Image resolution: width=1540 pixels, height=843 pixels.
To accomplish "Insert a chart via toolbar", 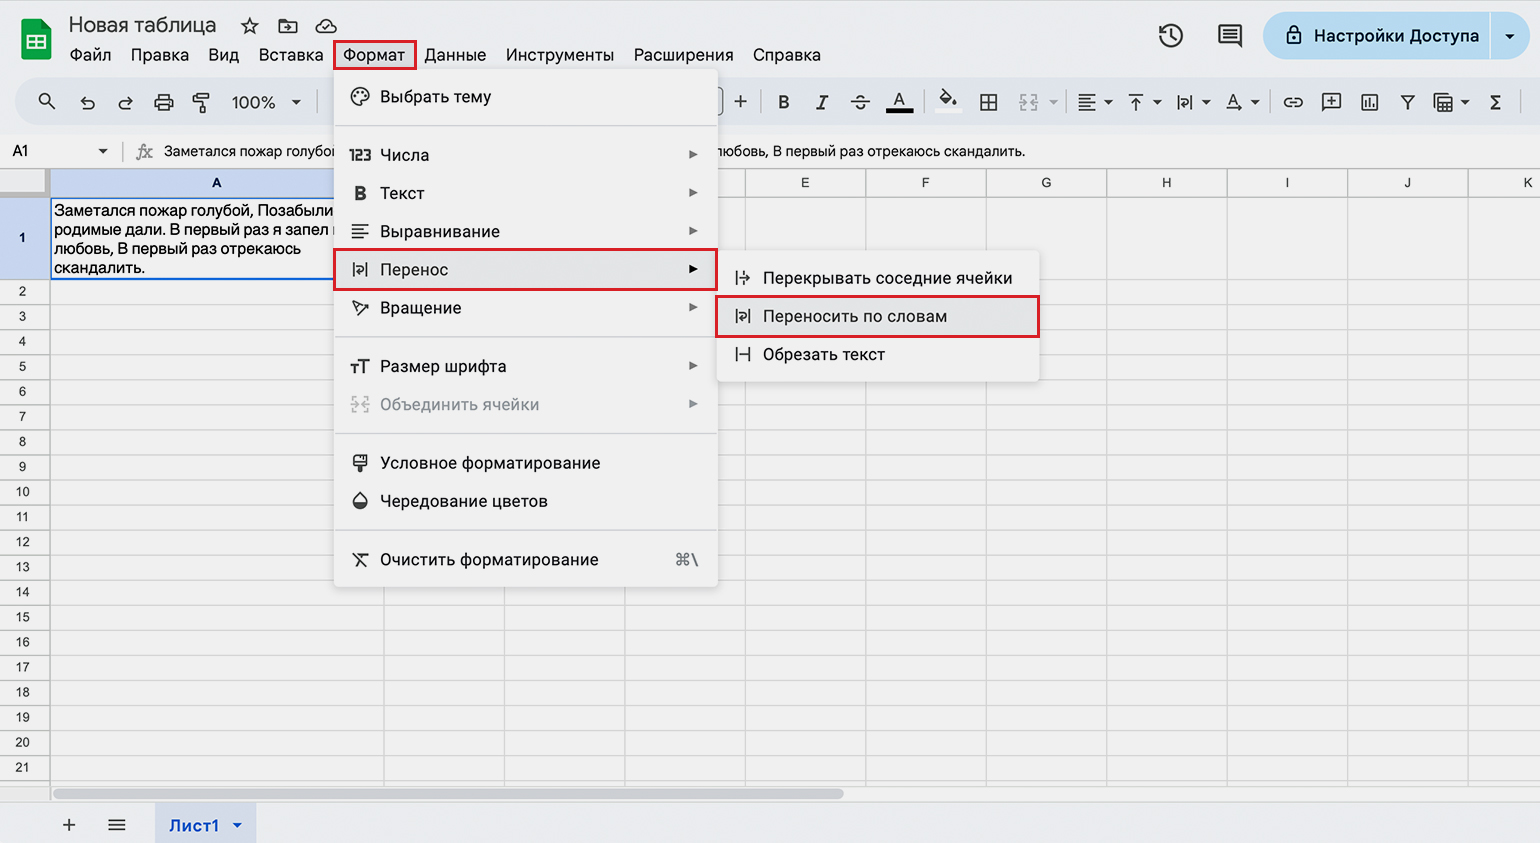I will [x=1369, y=102].
